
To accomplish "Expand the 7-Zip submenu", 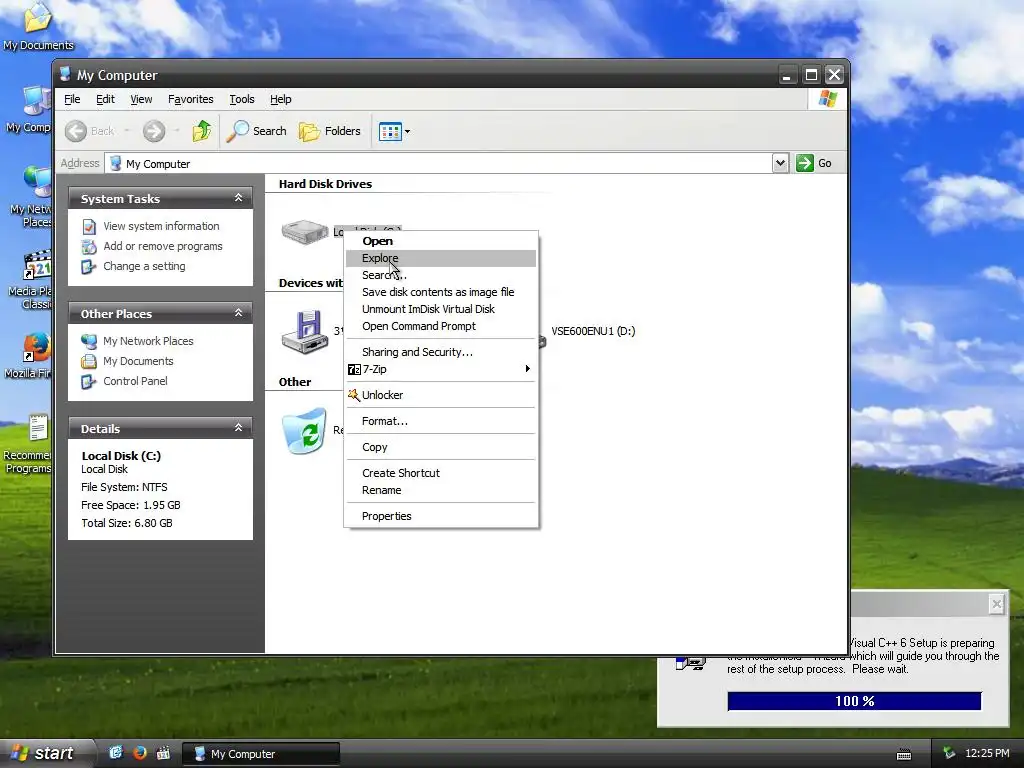I will pos(441,369).
